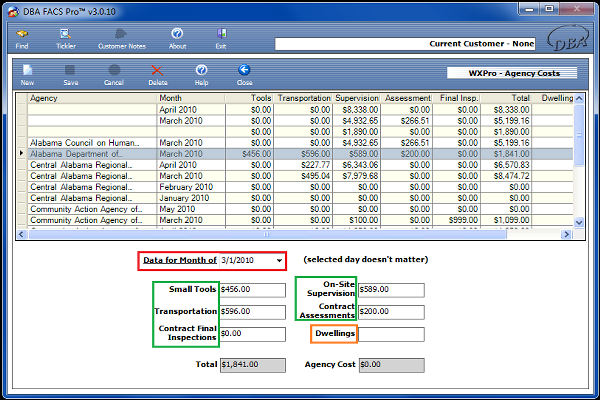The image size is (600, 400).
Task: Click the current-row indicator arrow
Action: tap(21, 153)
